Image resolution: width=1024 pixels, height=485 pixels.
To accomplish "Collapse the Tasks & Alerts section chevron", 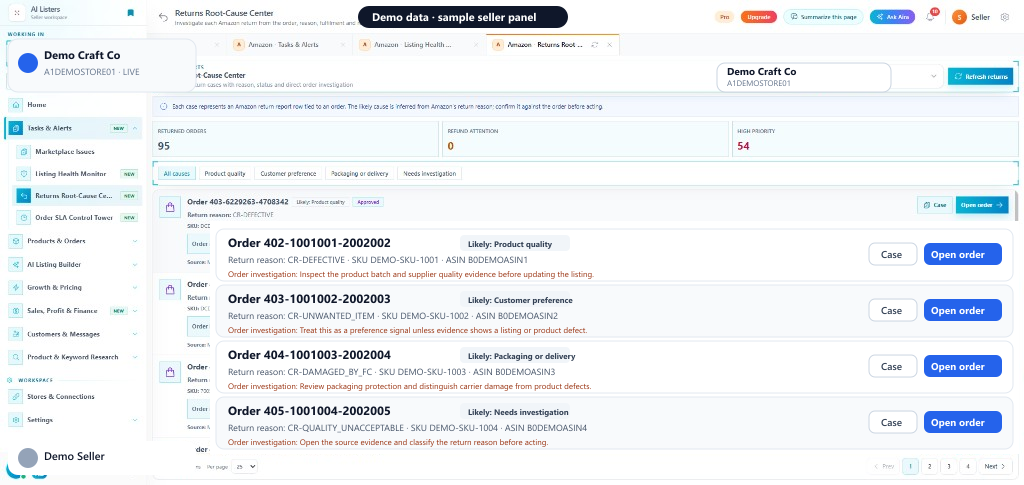I will 135,129.
